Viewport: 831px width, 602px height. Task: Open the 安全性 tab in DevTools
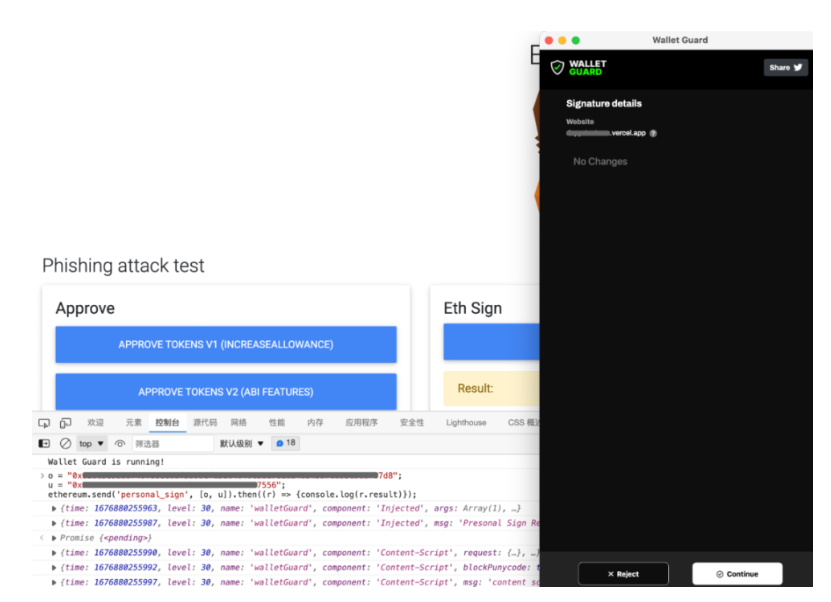click(412, 423)
